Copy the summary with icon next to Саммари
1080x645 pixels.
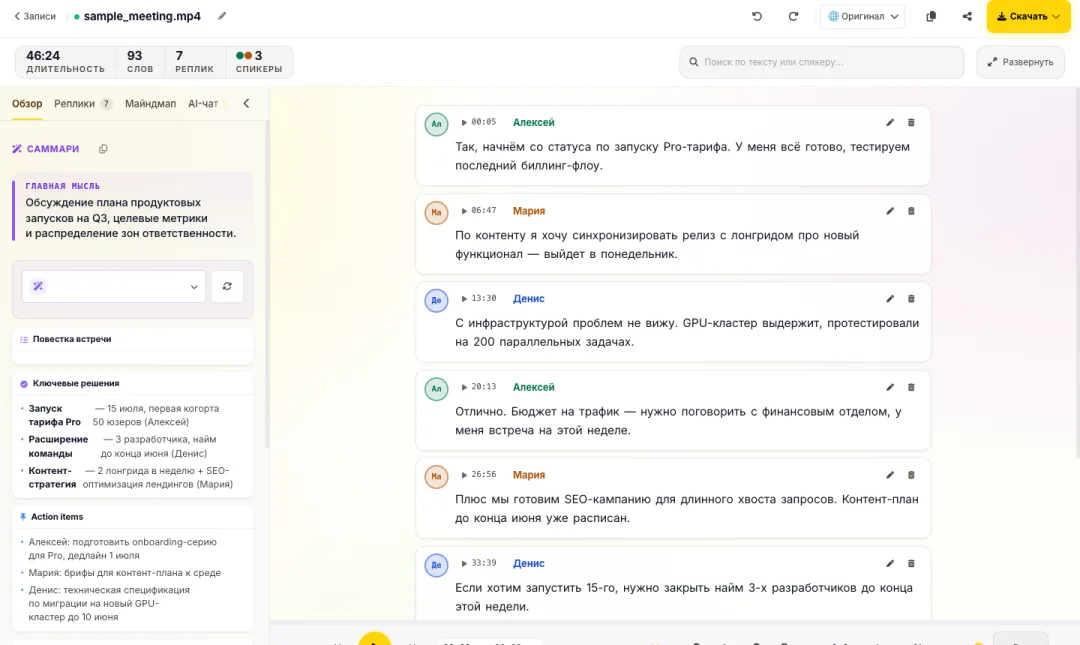pos(103,149)
